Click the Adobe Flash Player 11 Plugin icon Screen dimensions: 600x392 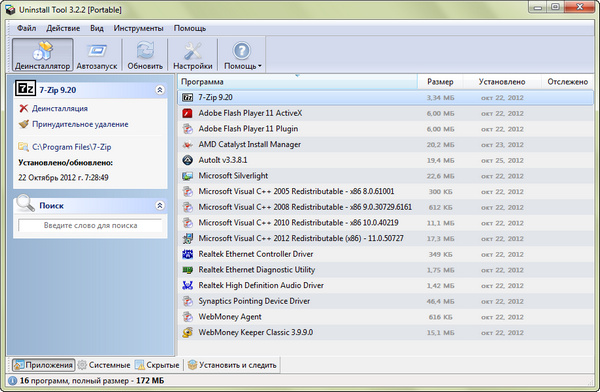coord(188,129)
